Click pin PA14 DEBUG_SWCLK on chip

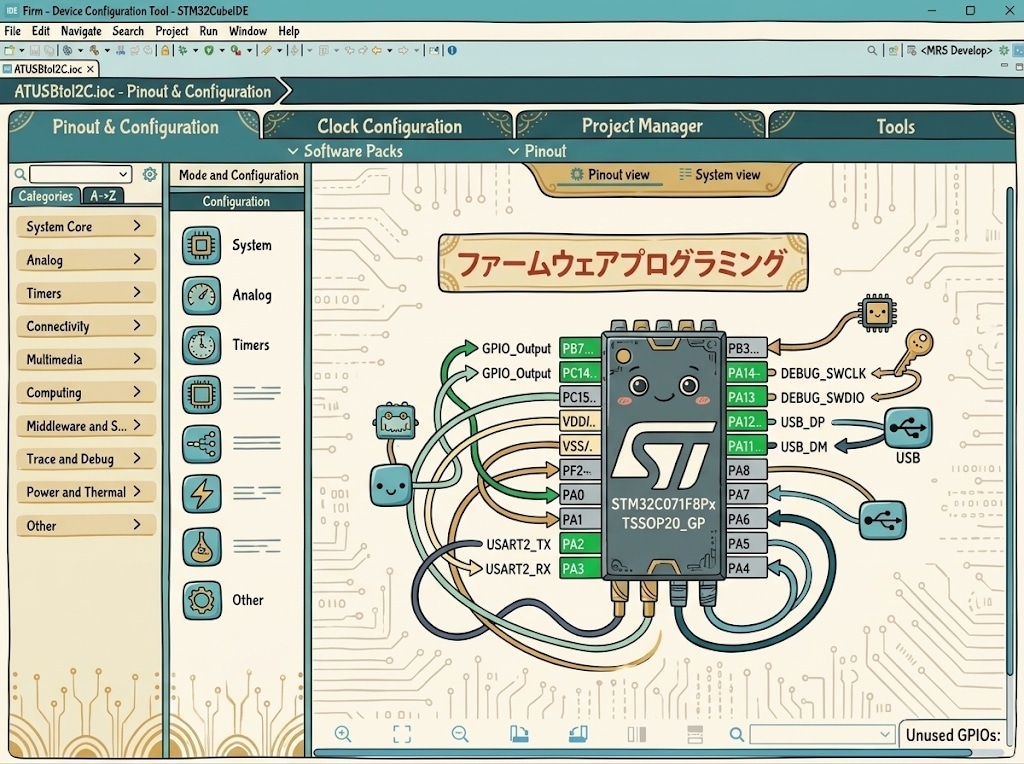pos(746,373)
